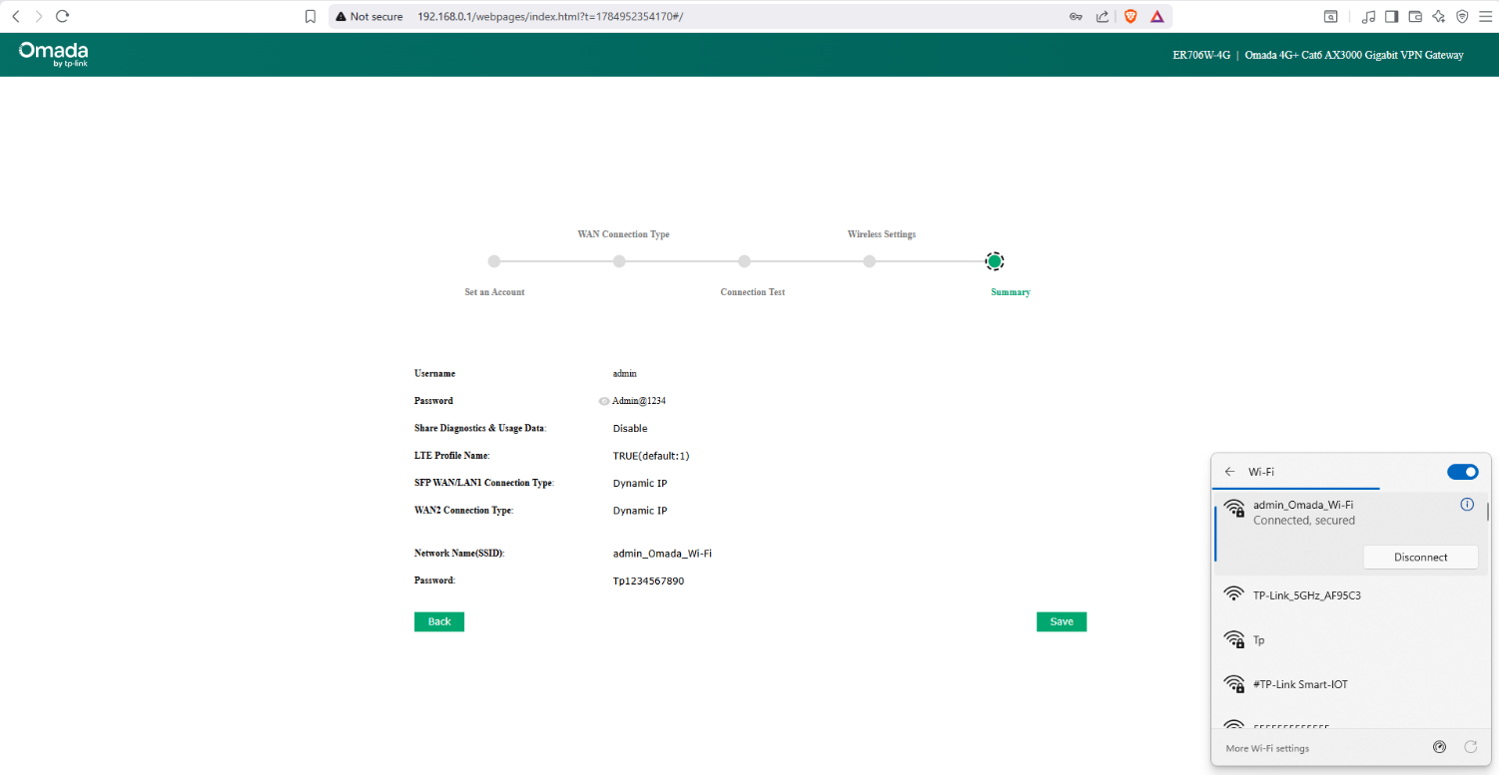Click the Wi-Fi list scrollbar
Image resolution: width=1499 pixels, height=775 pixels.
1488,512
